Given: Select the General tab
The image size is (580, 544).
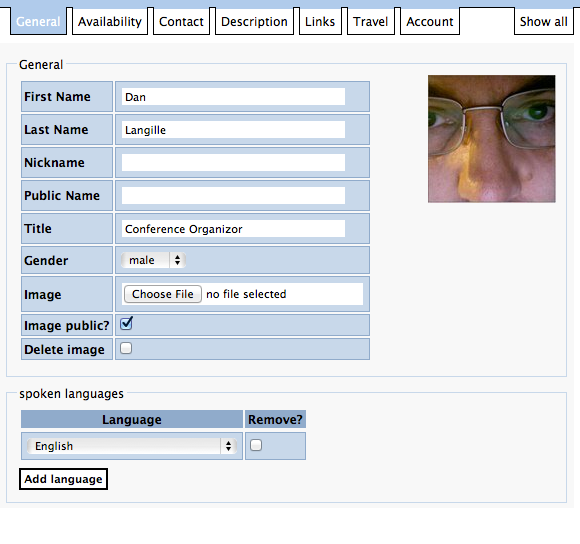Looking at the screenshot, I should (38, 21).
